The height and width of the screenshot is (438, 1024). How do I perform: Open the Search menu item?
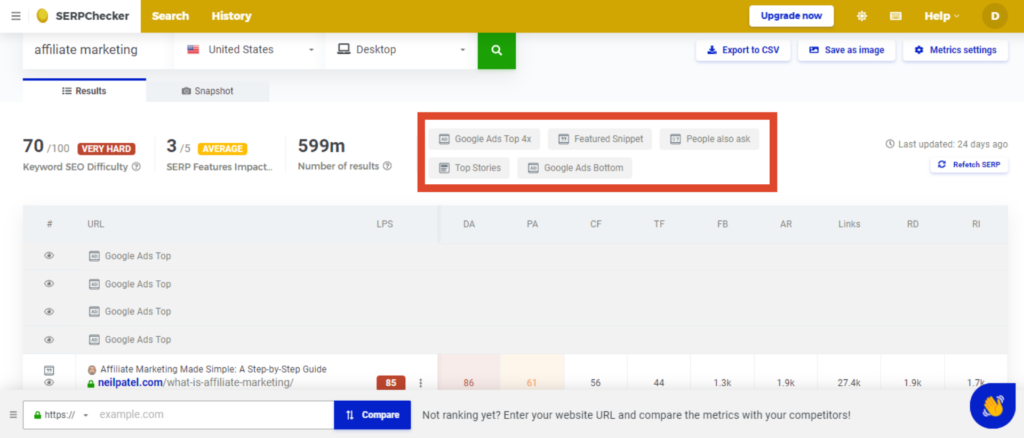pos(170,16)
